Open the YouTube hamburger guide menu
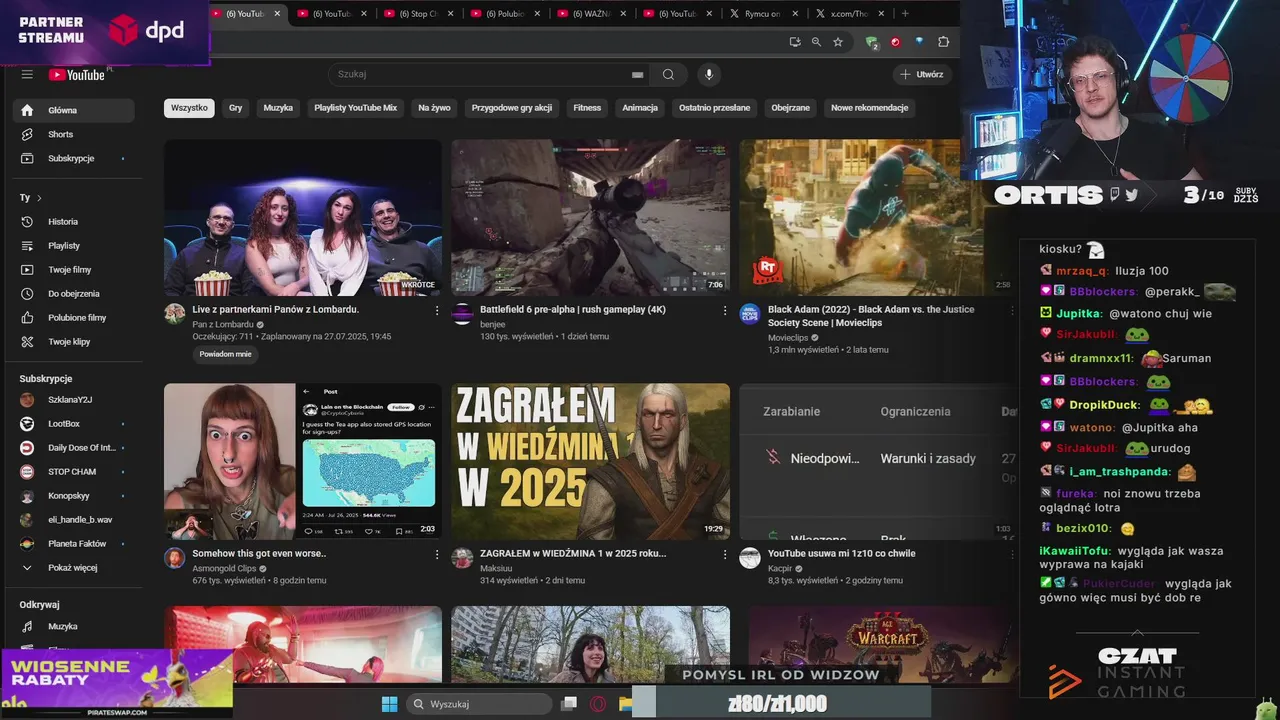The width and height of the screenshot is (1280, 720). 27,74
